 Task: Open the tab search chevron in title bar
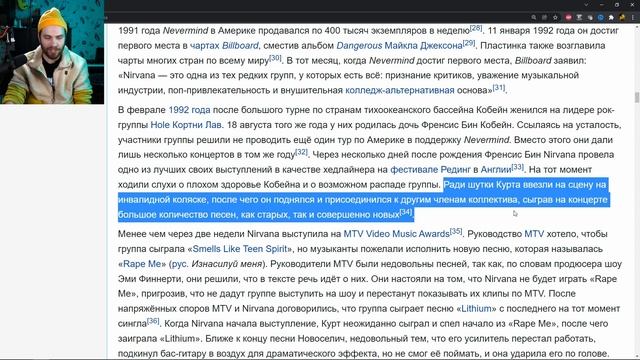[x=586, y=4]
